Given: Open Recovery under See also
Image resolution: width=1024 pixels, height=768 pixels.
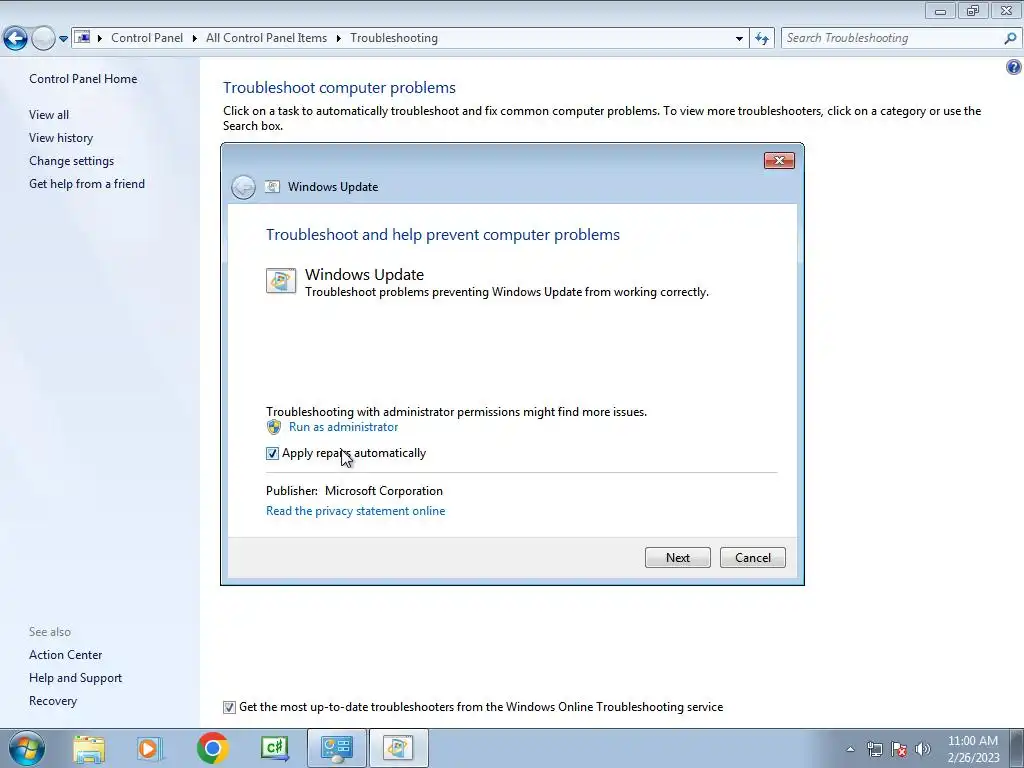Looking at the screenshot, I should coord(53,701).
